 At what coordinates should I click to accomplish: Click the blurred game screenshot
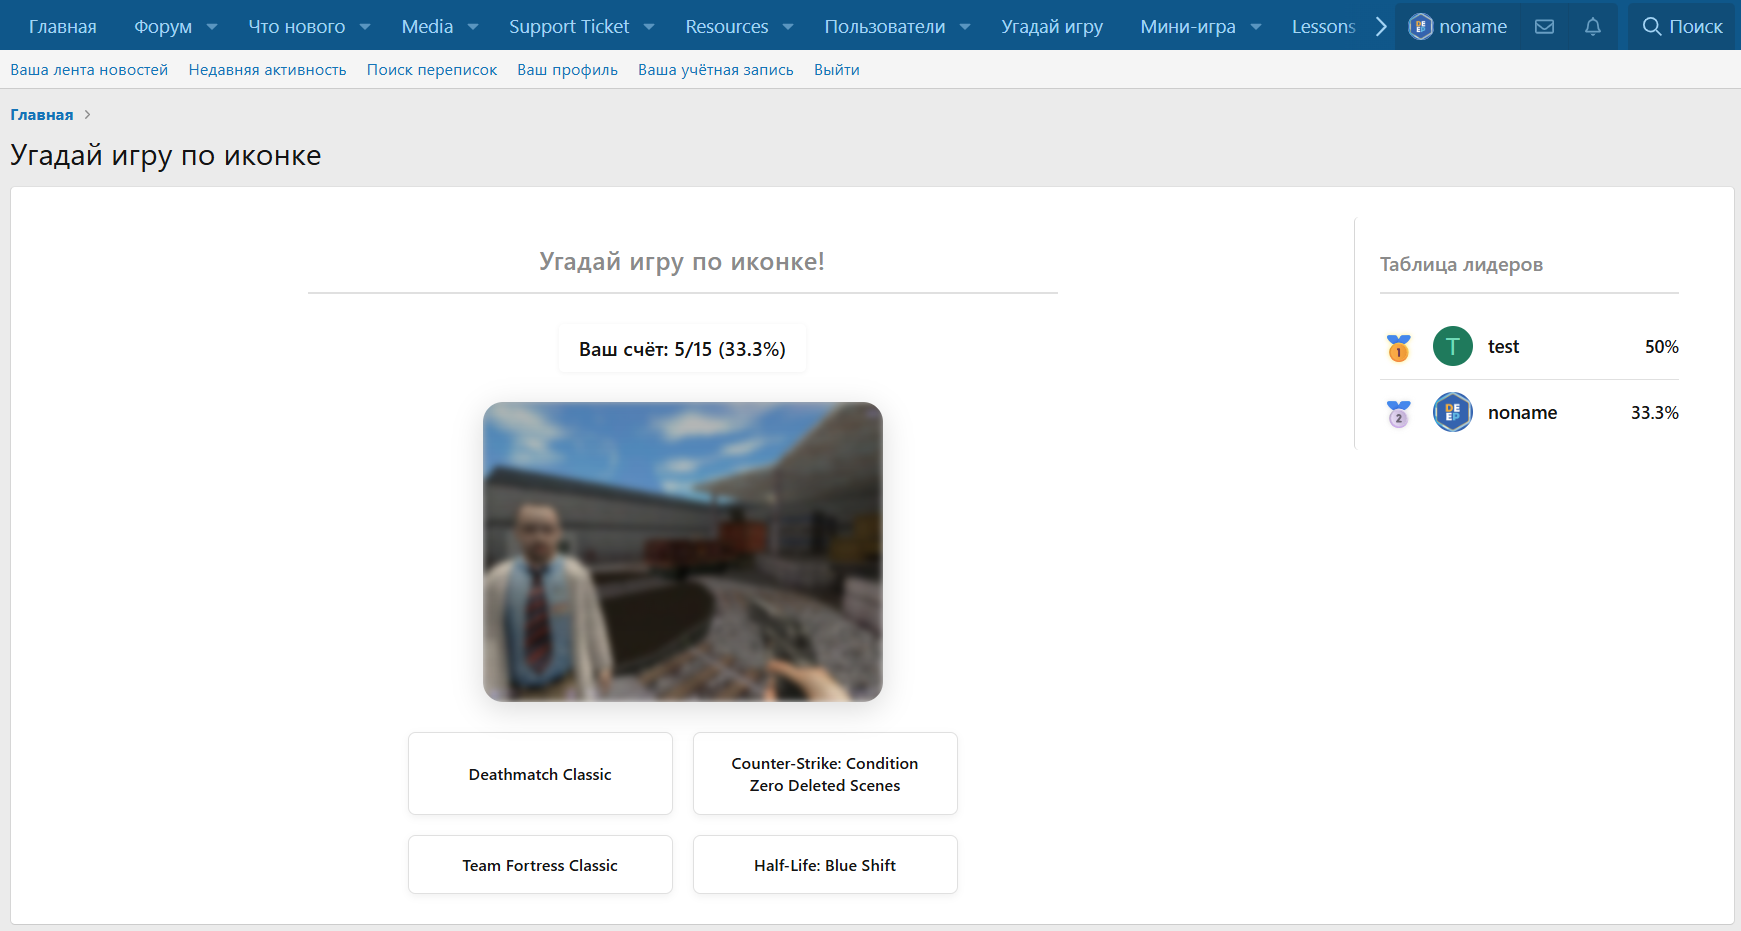[682, 551]
